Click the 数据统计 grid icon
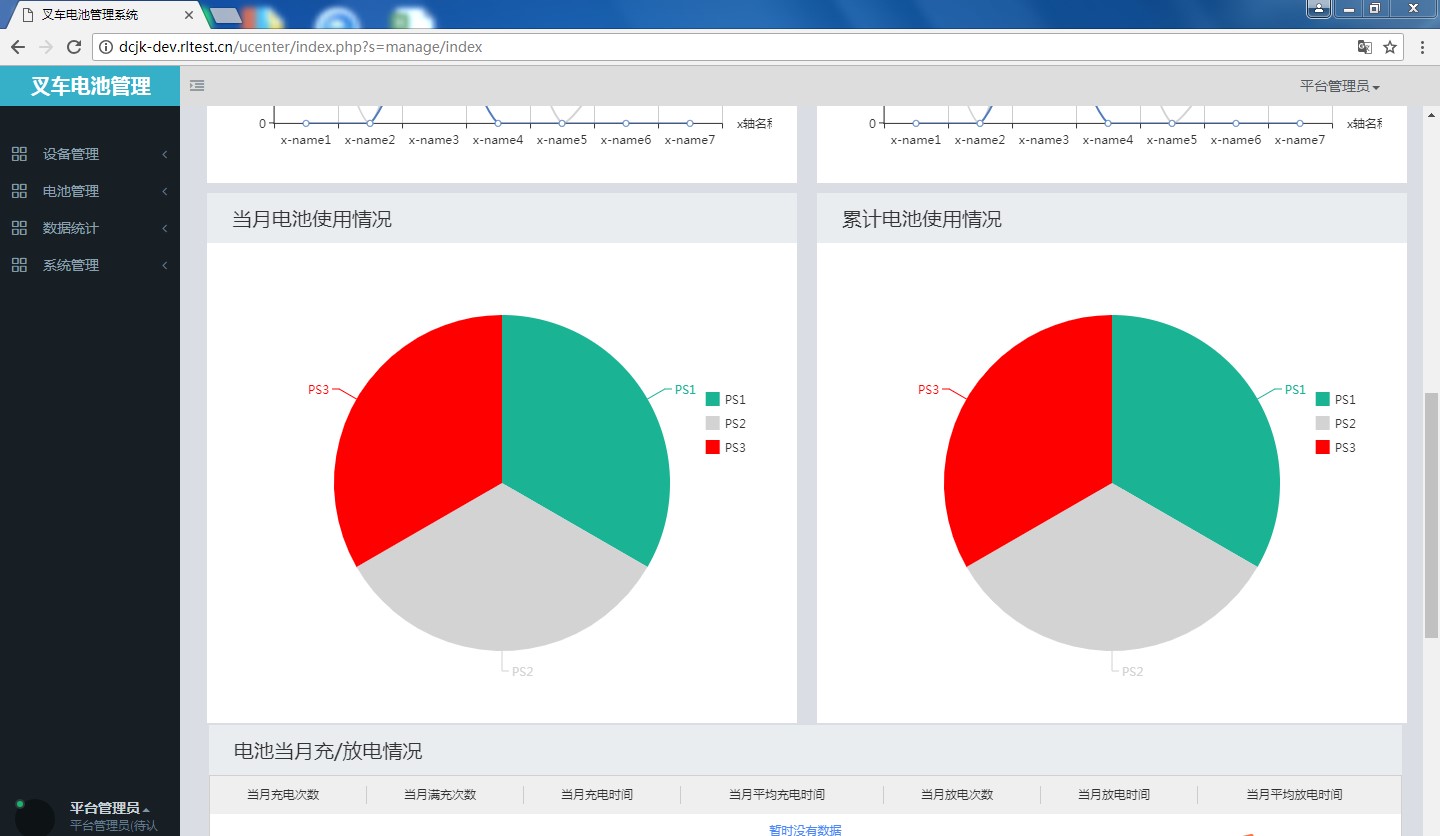The image size is (1440, 836). [19, 228]
